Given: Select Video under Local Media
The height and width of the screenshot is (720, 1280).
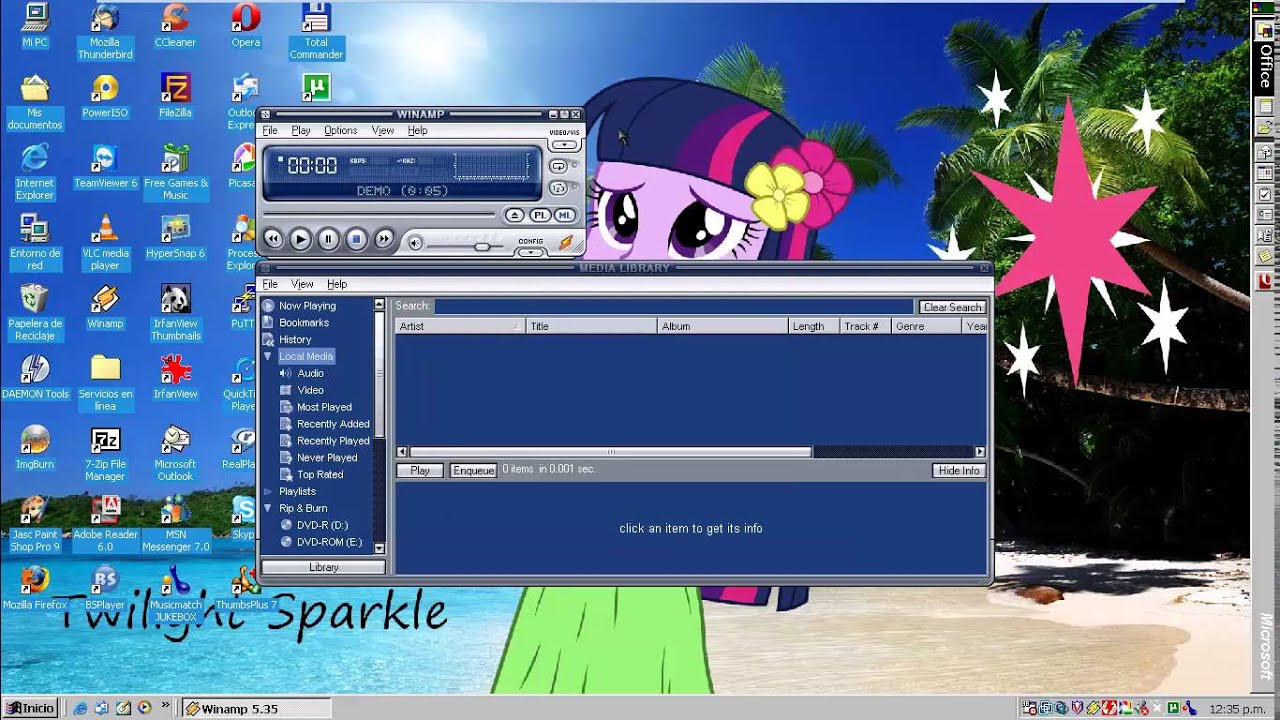Looking at the screenshot, I should pyautogui.click(x=311, y=390).
